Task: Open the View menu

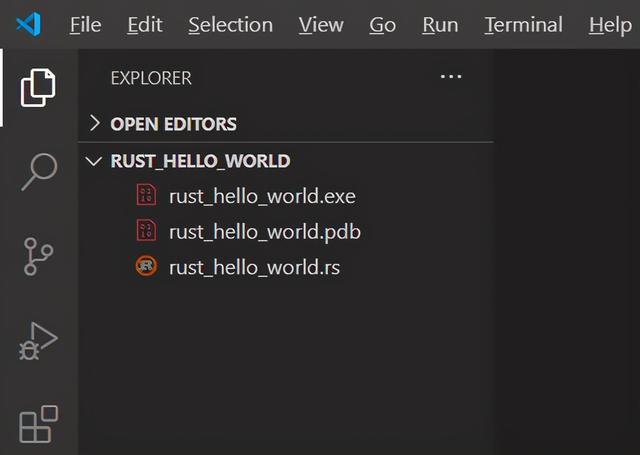Action: (321, 25)
